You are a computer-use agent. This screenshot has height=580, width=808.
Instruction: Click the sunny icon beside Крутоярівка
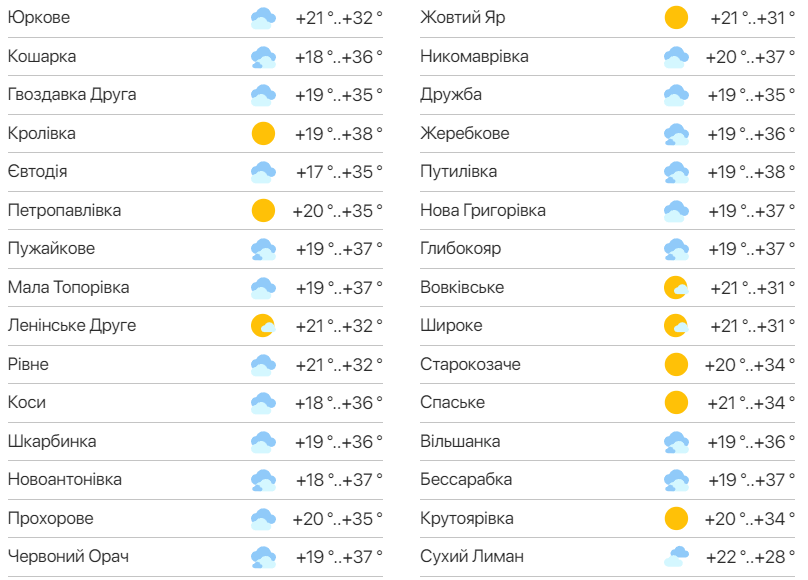coord(678,518)
